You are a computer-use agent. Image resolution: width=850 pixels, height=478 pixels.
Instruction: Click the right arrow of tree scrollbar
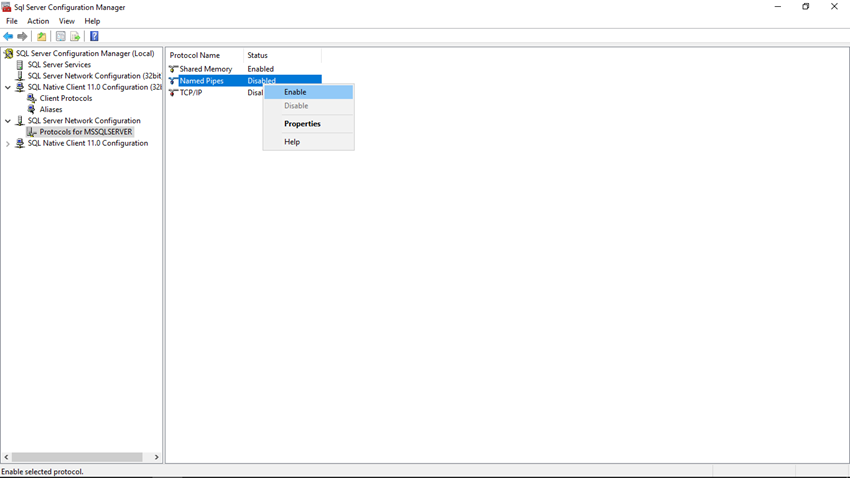click(157, 457)
